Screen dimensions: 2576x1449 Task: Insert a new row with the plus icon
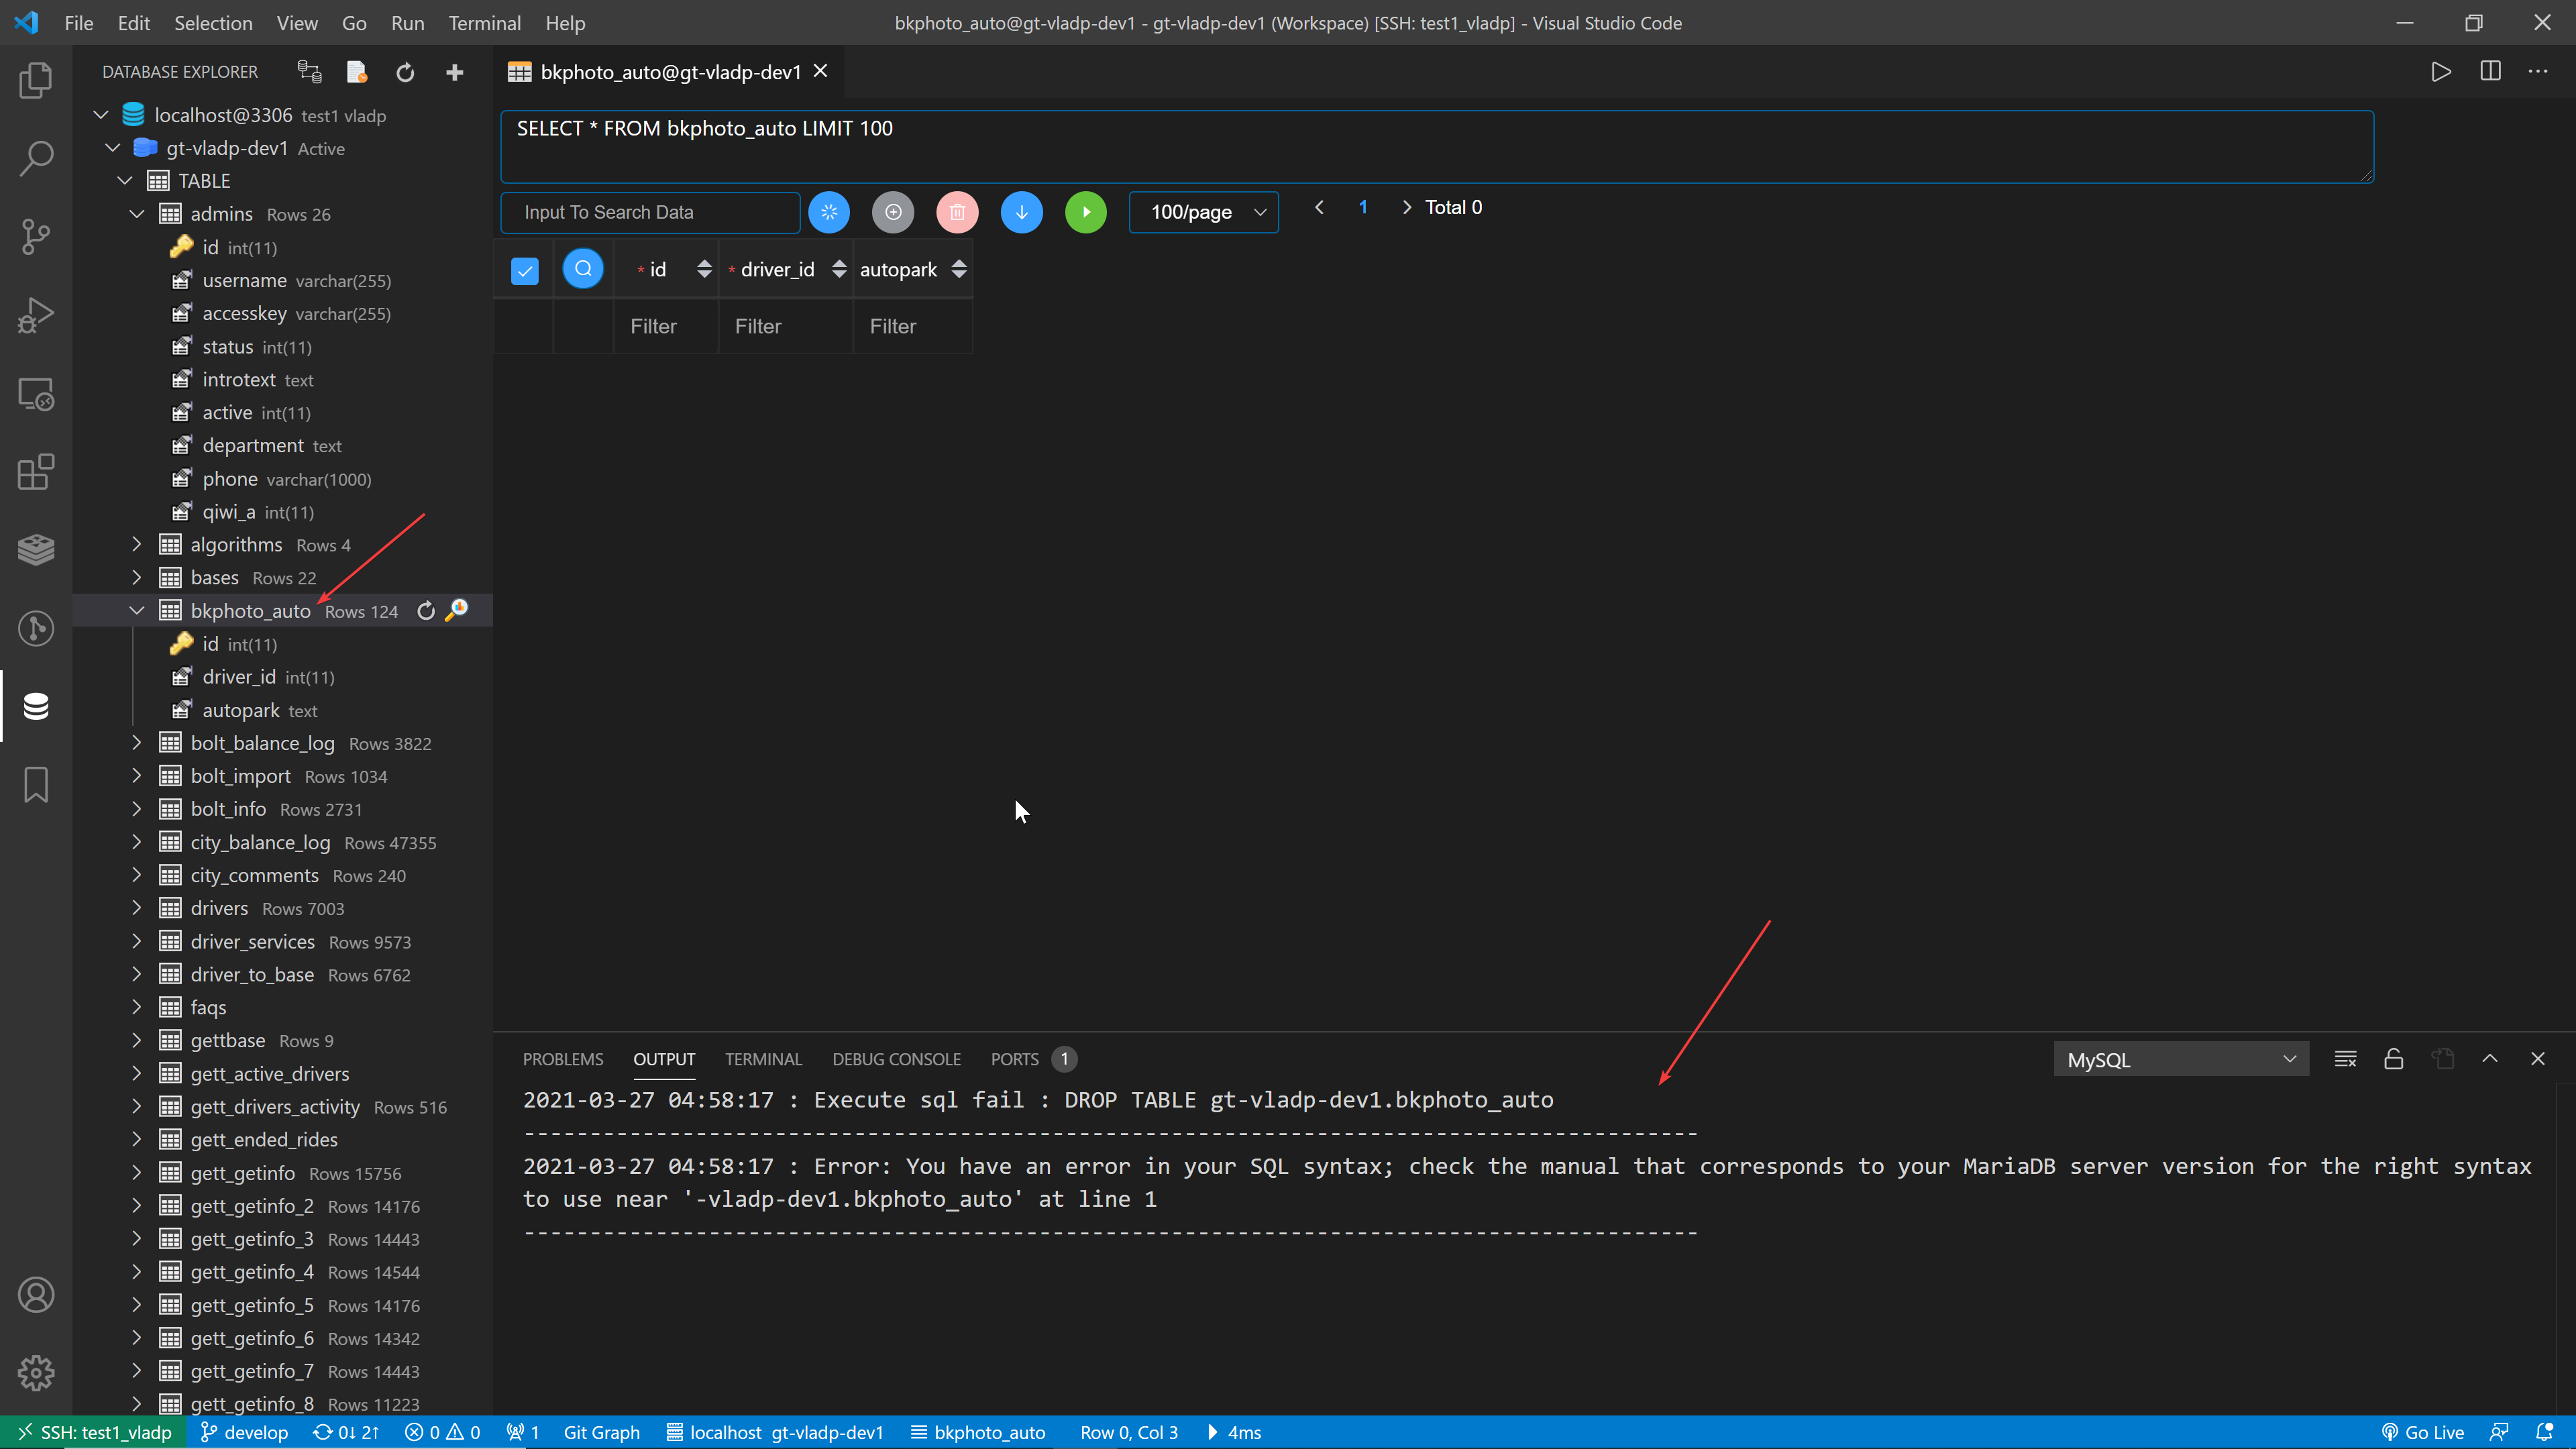(x=893, y=212)
